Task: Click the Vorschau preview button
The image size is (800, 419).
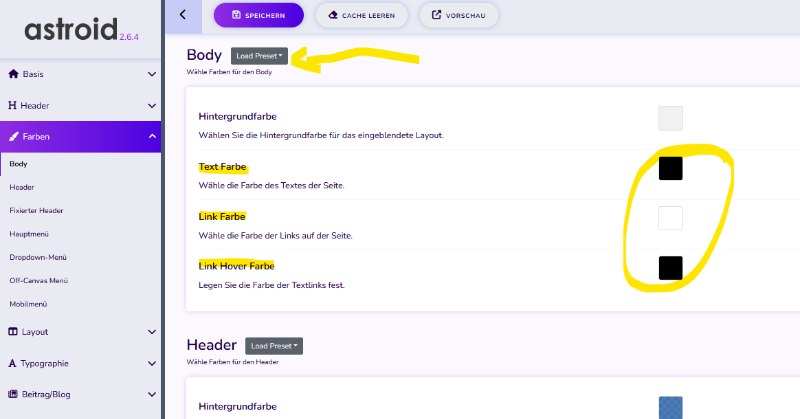Action: tap(459, 15)
